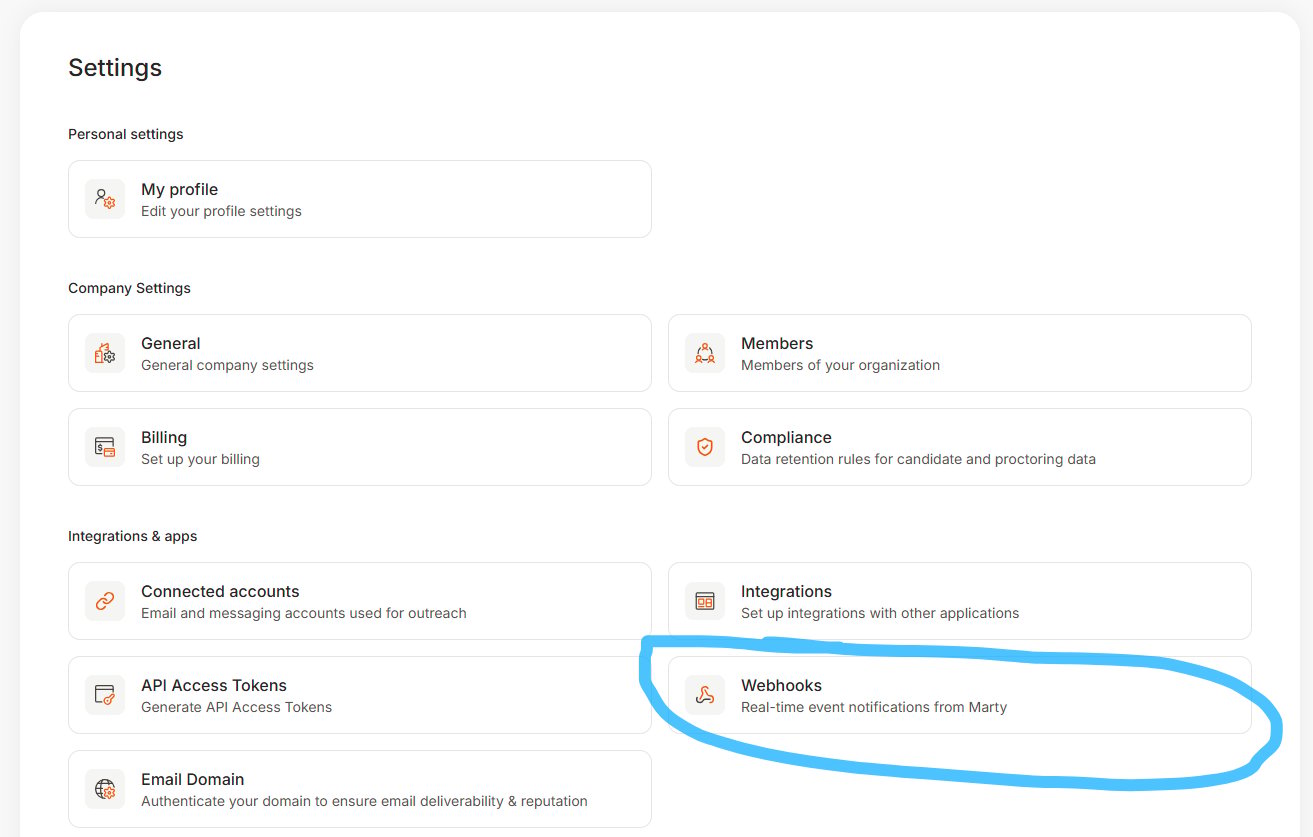Click the Billing card icon
The height and width of the screenshot is (837, 1313).
tap(105, 447)
